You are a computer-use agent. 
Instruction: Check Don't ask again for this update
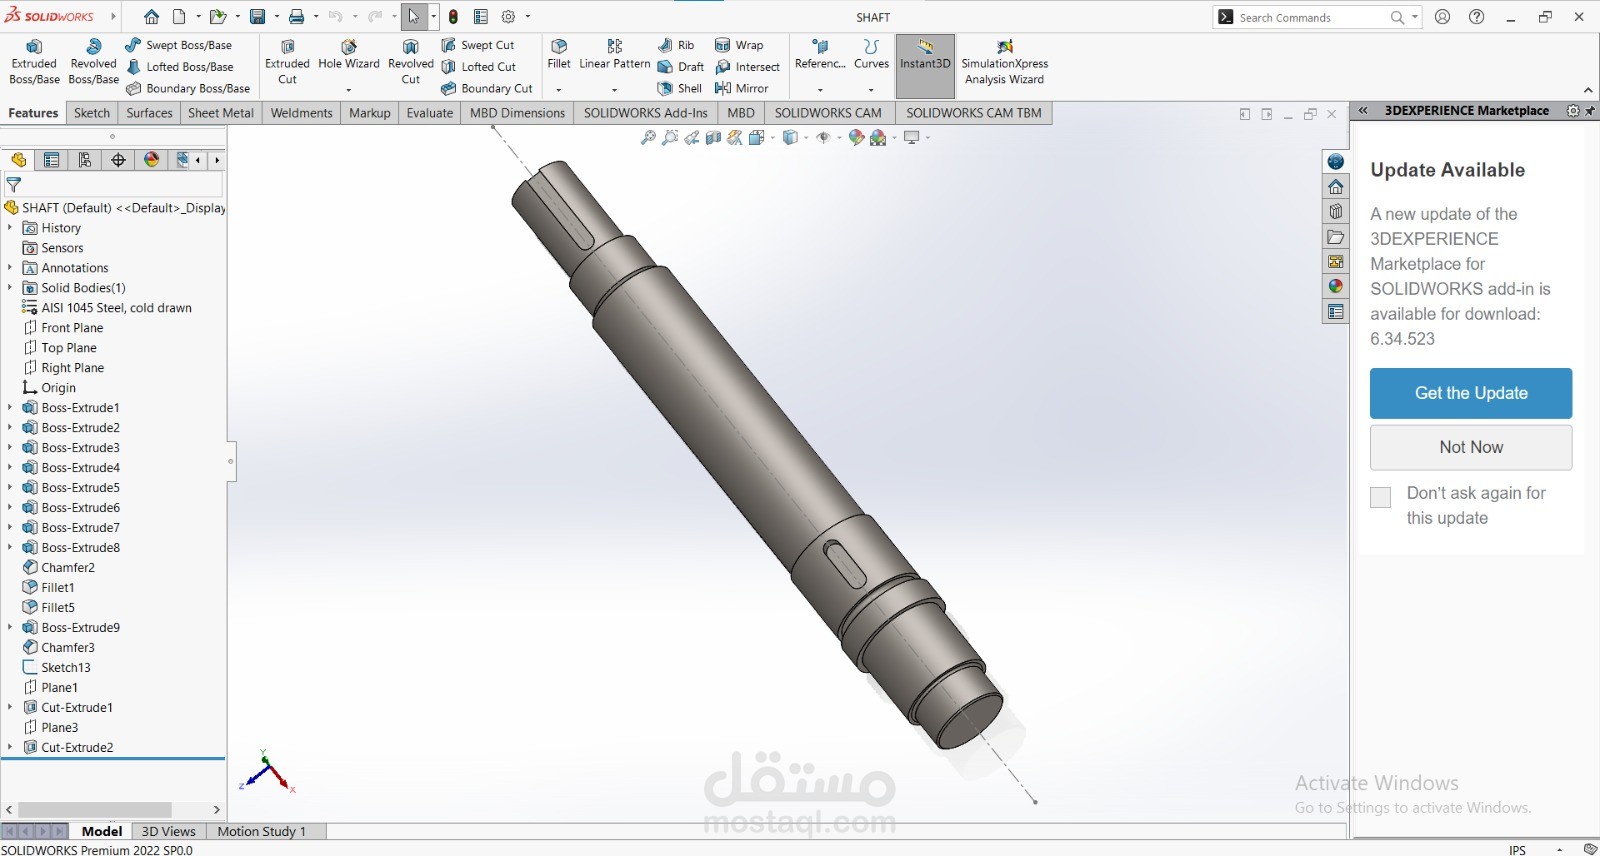1380,497
